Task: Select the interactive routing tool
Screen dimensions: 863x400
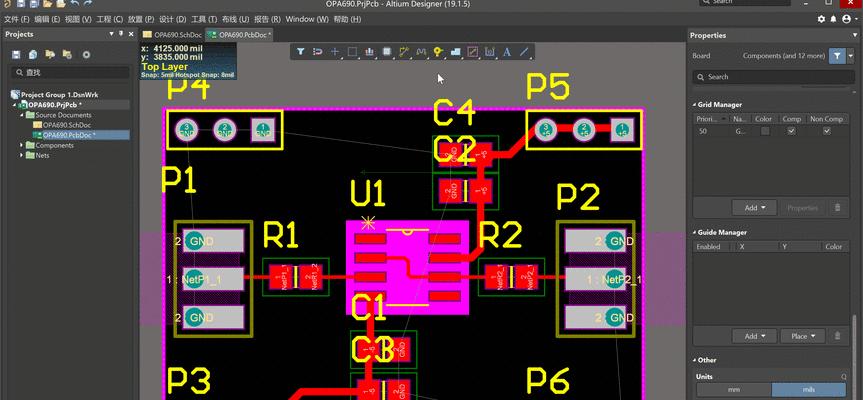Action: click(x=405, y=52)
